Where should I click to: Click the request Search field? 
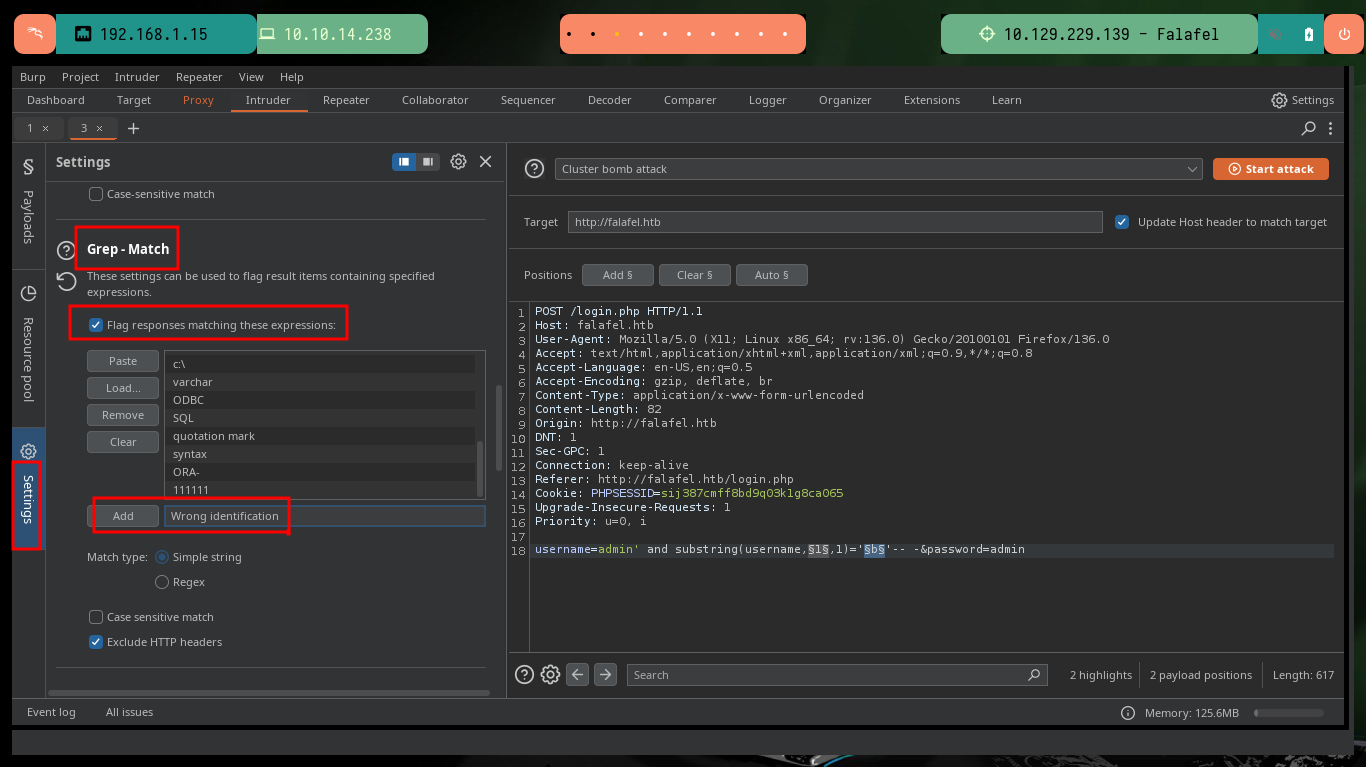pos(837,675)
